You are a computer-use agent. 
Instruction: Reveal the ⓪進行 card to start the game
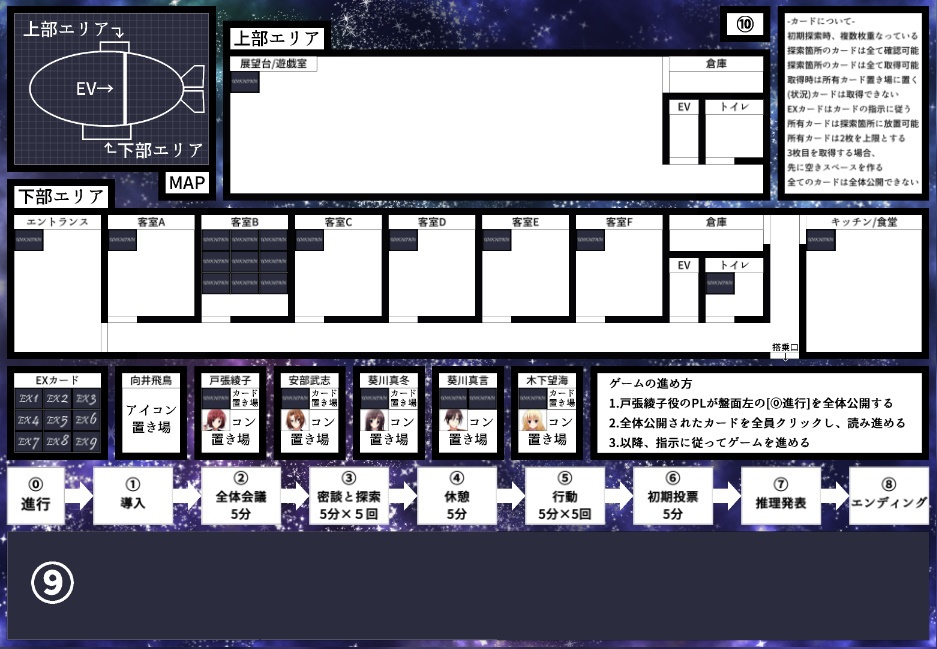37,496
